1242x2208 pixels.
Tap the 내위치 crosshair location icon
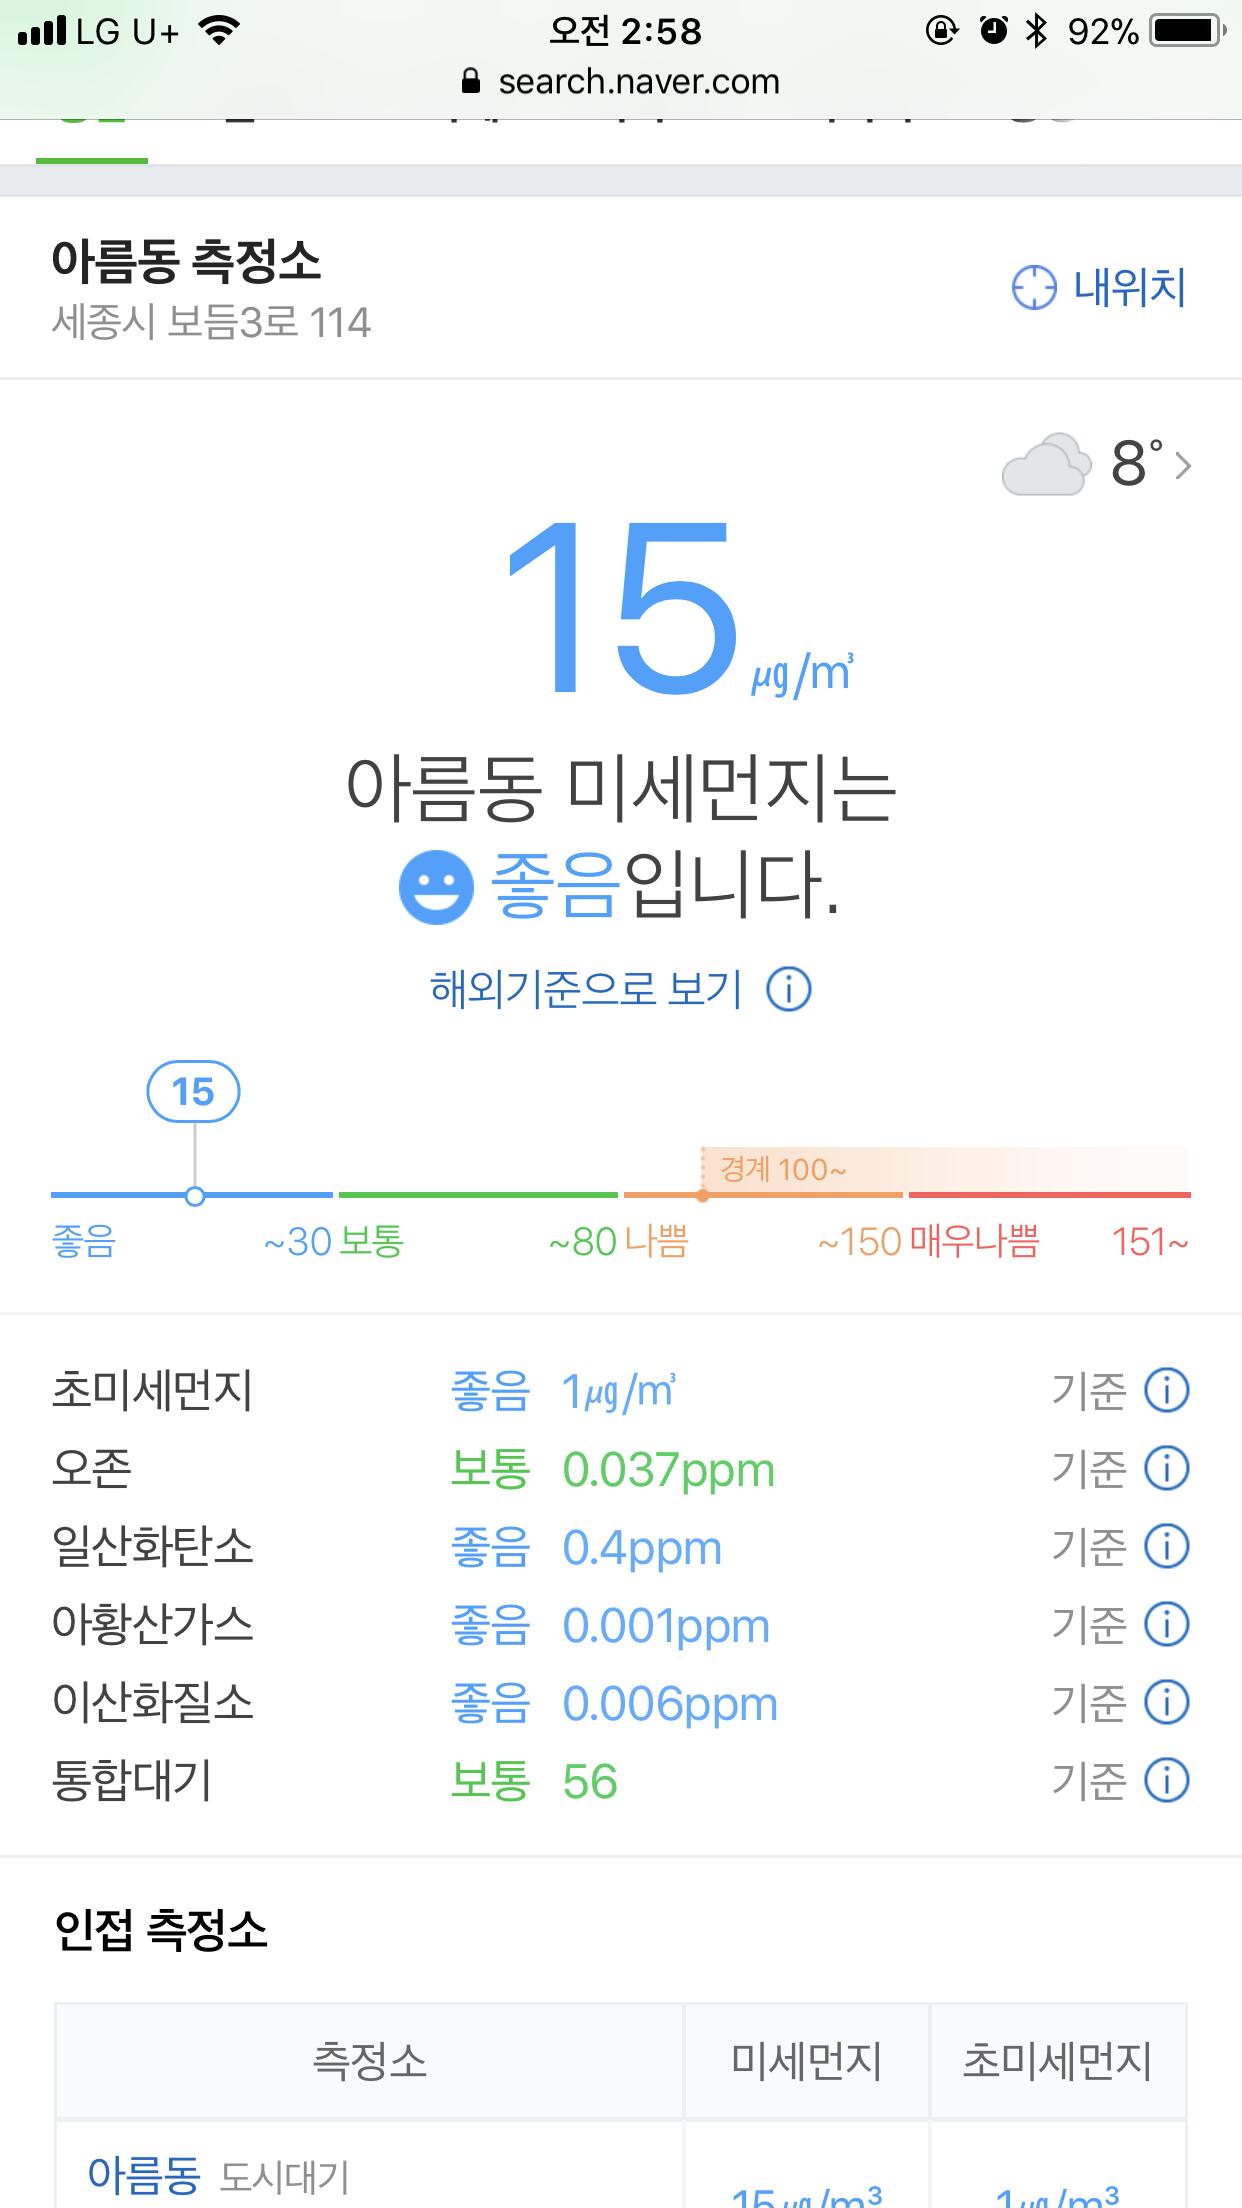point(1033,288)
